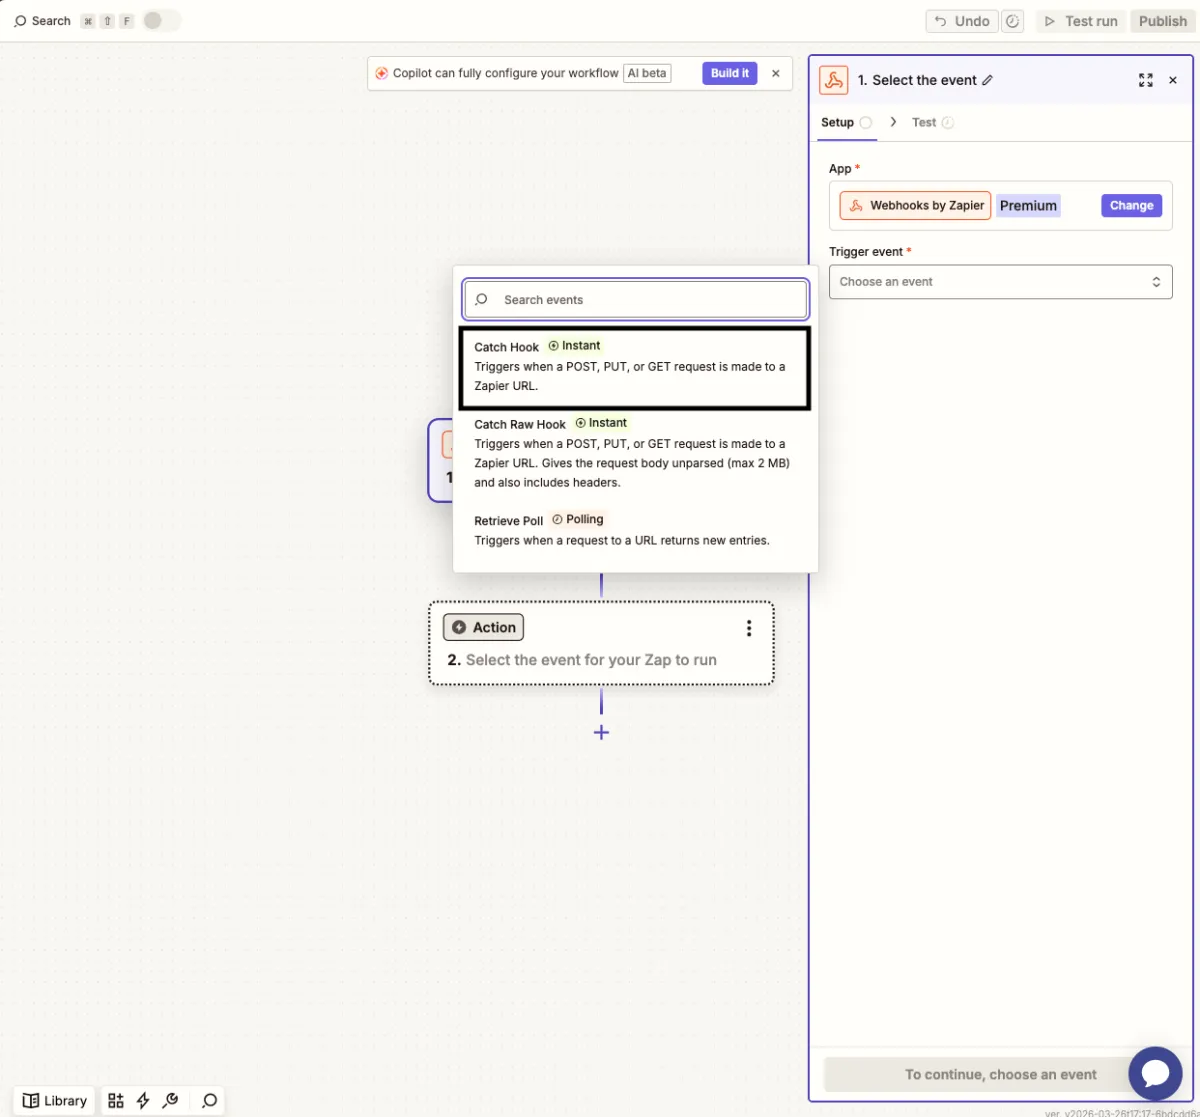Click the magnifier icon in bottom toolbar
Image resolution: width=1200 pixels, height=1117 pixels.
click(209, 1100)
